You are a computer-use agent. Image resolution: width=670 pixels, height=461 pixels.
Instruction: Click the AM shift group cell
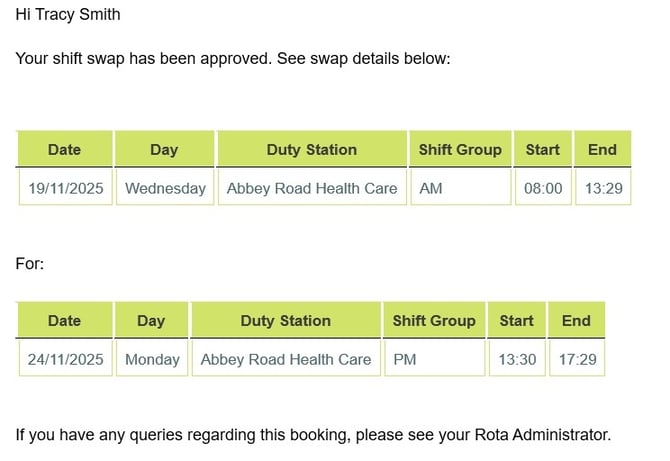point(460,188)
